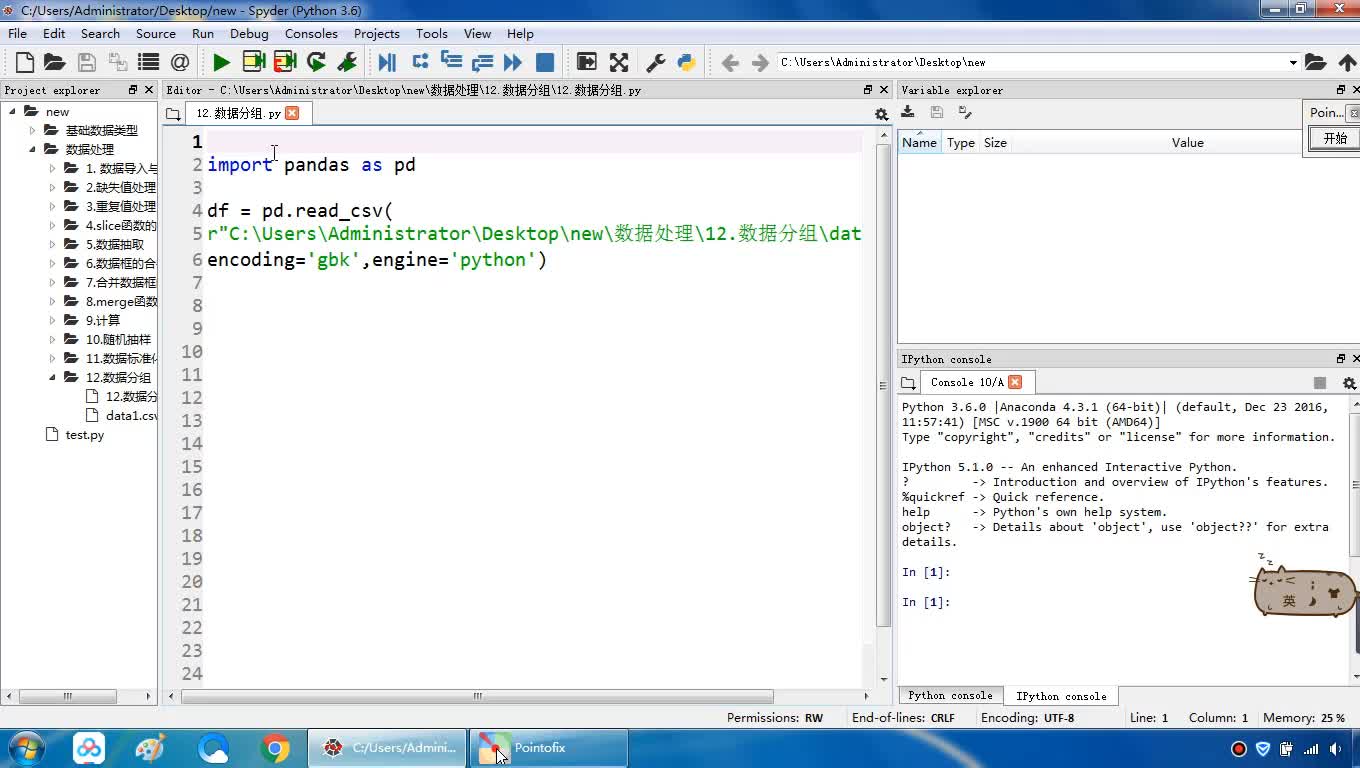Click the Preferences wrench icon
The width and height of the screenshot is (1360, 768).
click(x=655, y=62)
